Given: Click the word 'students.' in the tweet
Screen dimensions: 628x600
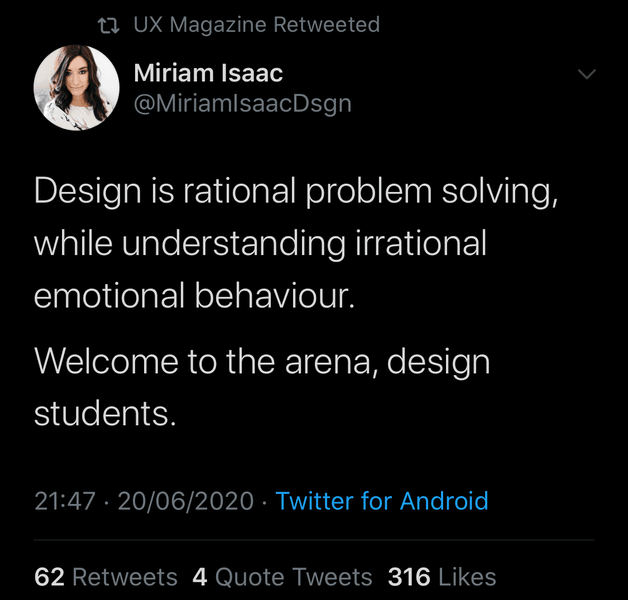Looking at the screenshot, I should pyautogui.click(x=105, y=414).
